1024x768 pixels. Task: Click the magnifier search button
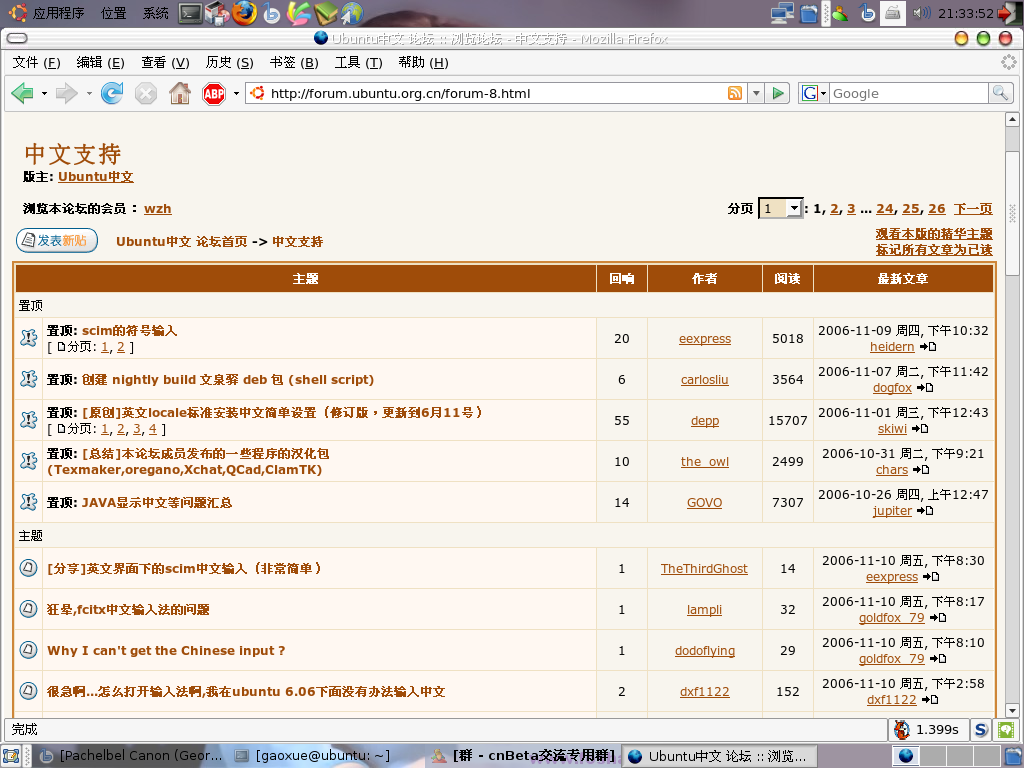click(x=1000, y=93)
